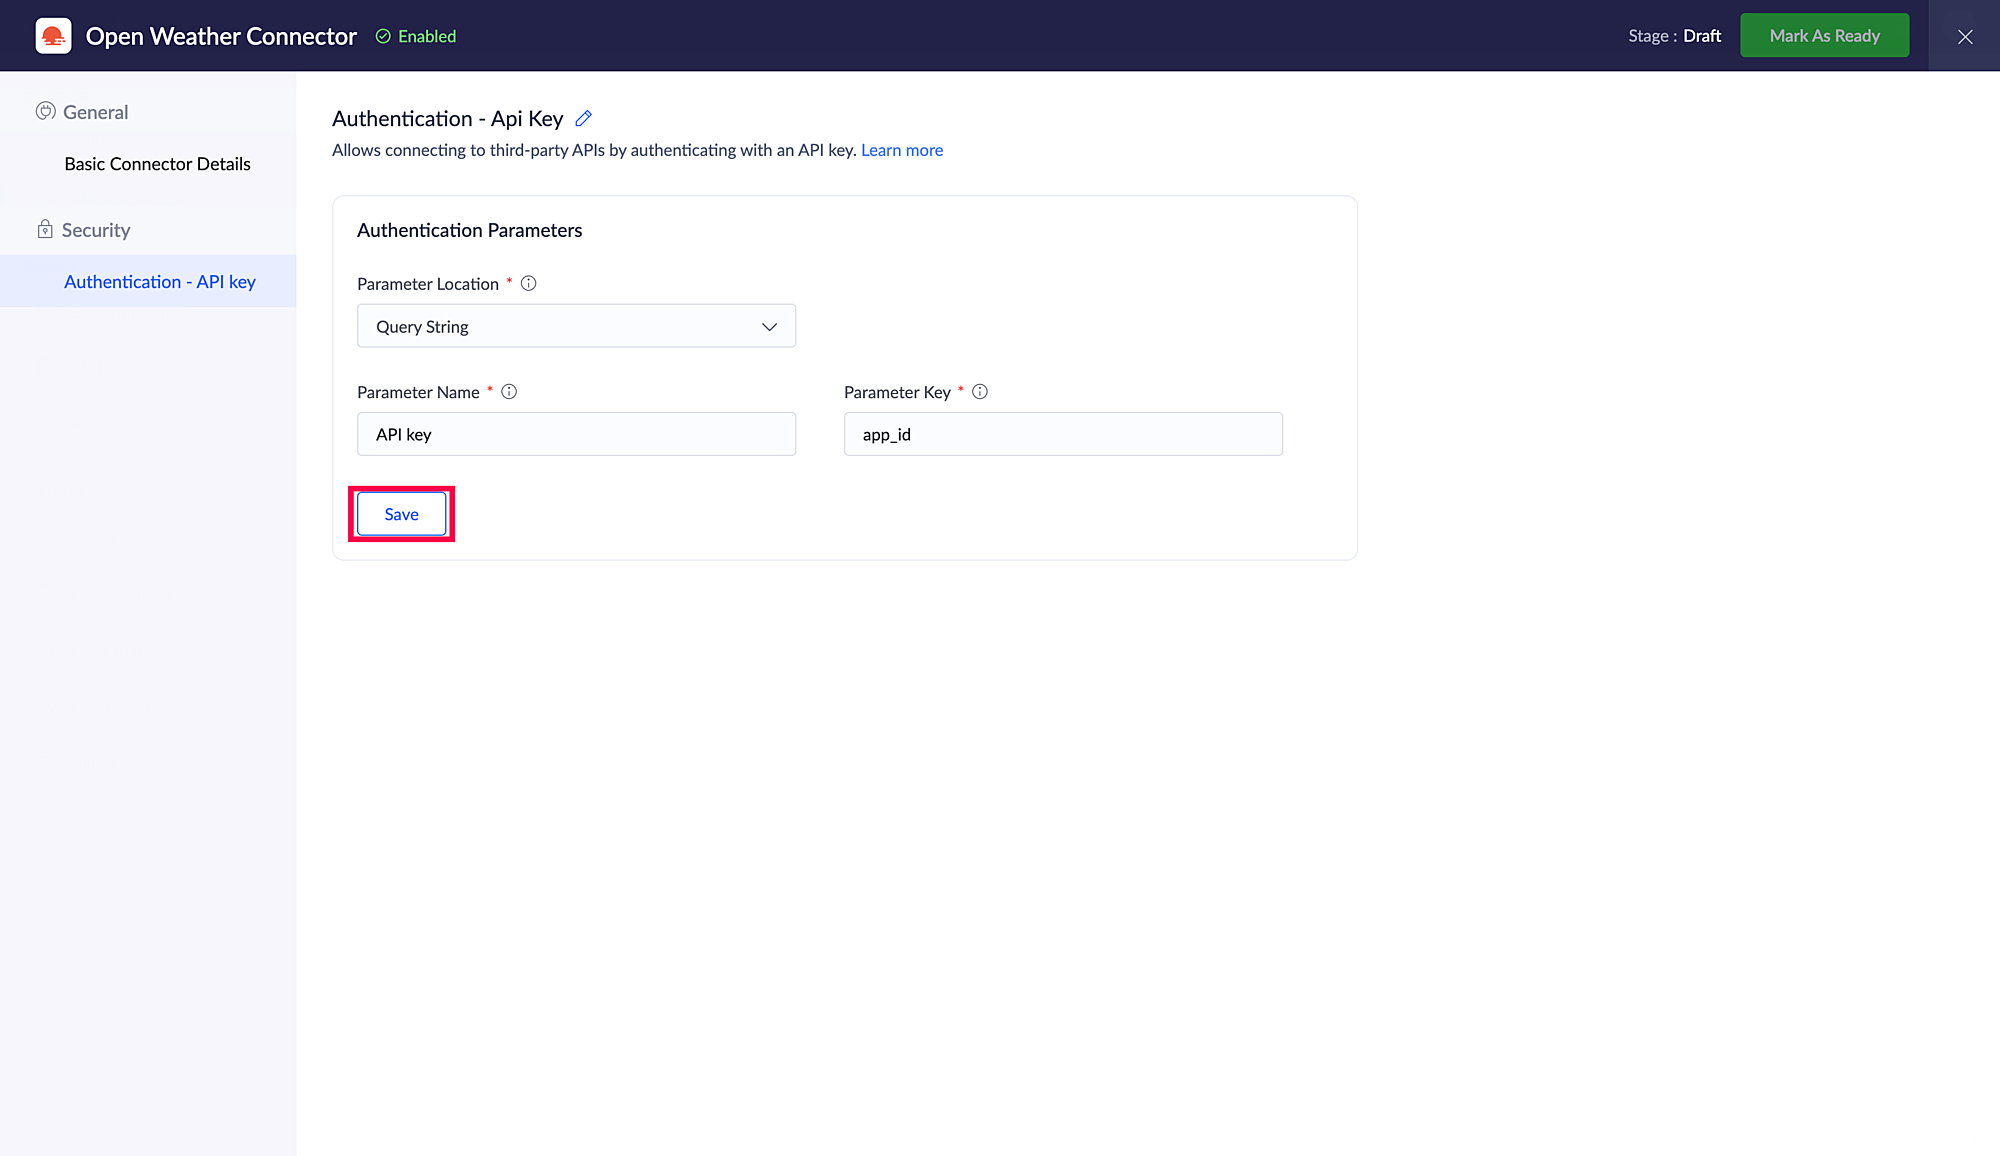
Task: Click the pencil edit icon beside Api Key
Action: tap(584, 119)
